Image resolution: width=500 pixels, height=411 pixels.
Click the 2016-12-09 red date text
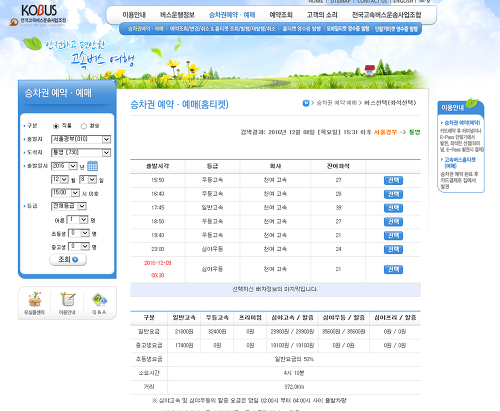pyautogui.click(x=158, y=263)
